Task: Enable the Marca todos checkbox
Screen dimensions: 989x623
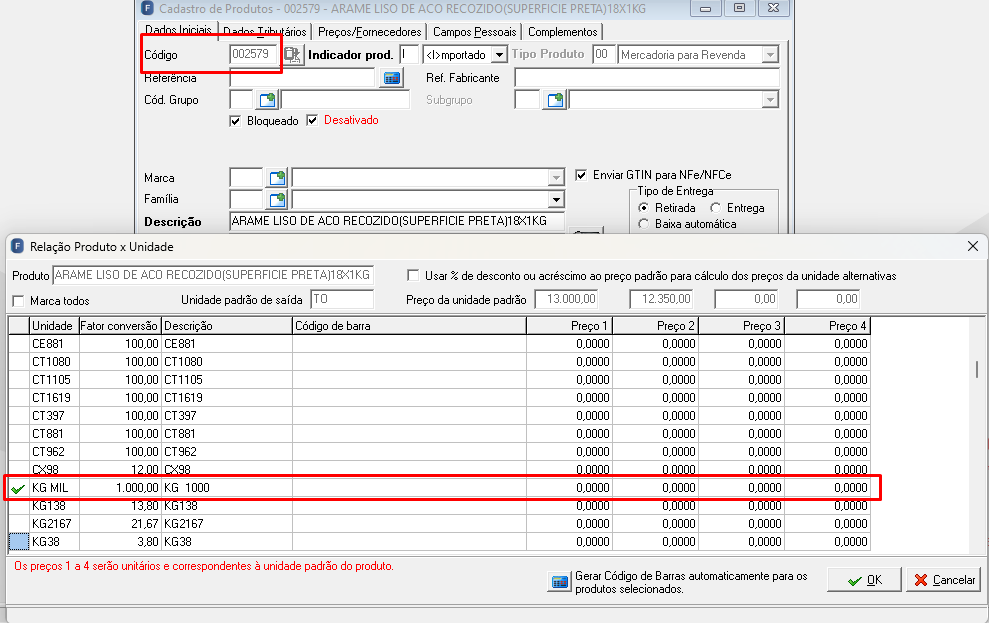Action: 18,301
